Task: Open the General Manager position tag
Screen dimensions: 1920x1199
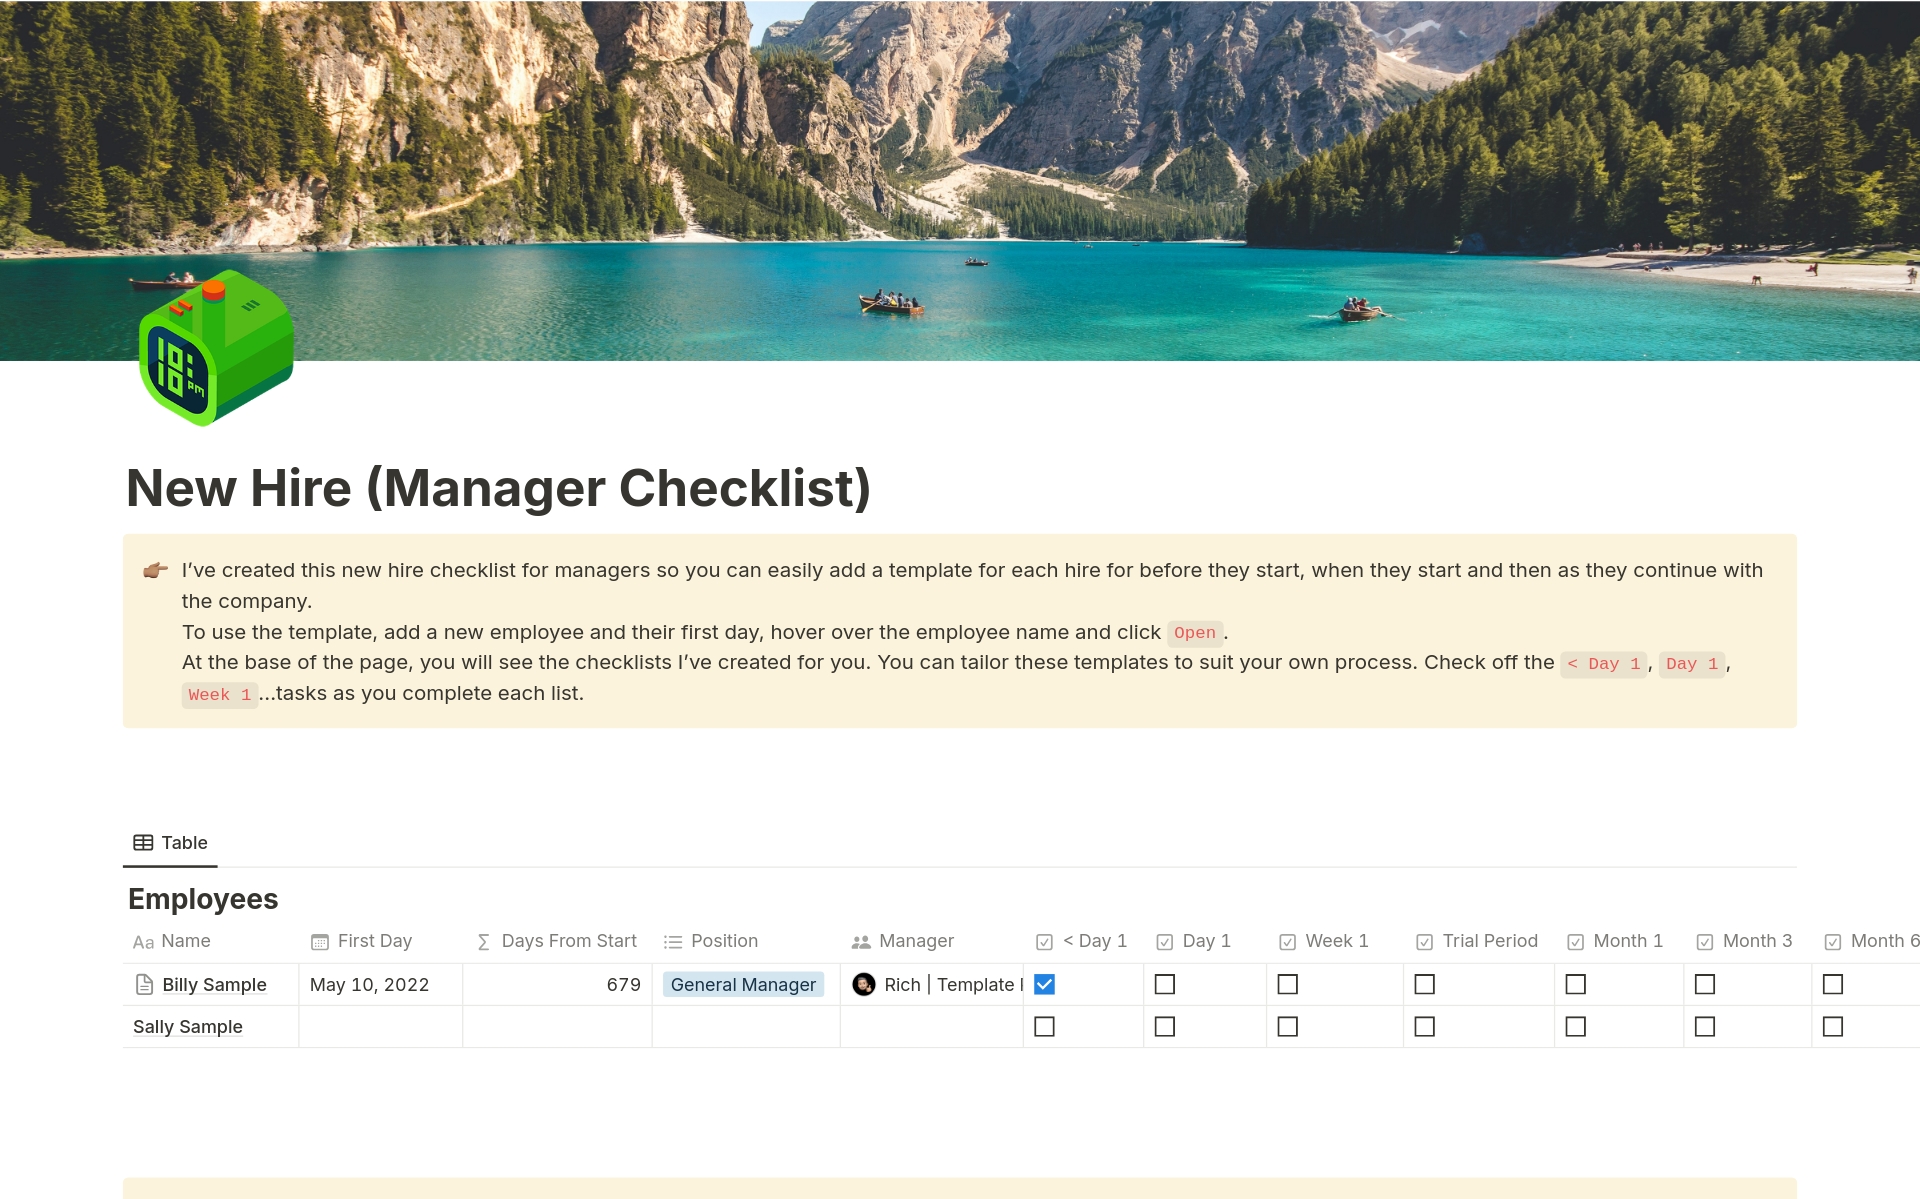Action: pyautogui.click(x=743, y=985)
